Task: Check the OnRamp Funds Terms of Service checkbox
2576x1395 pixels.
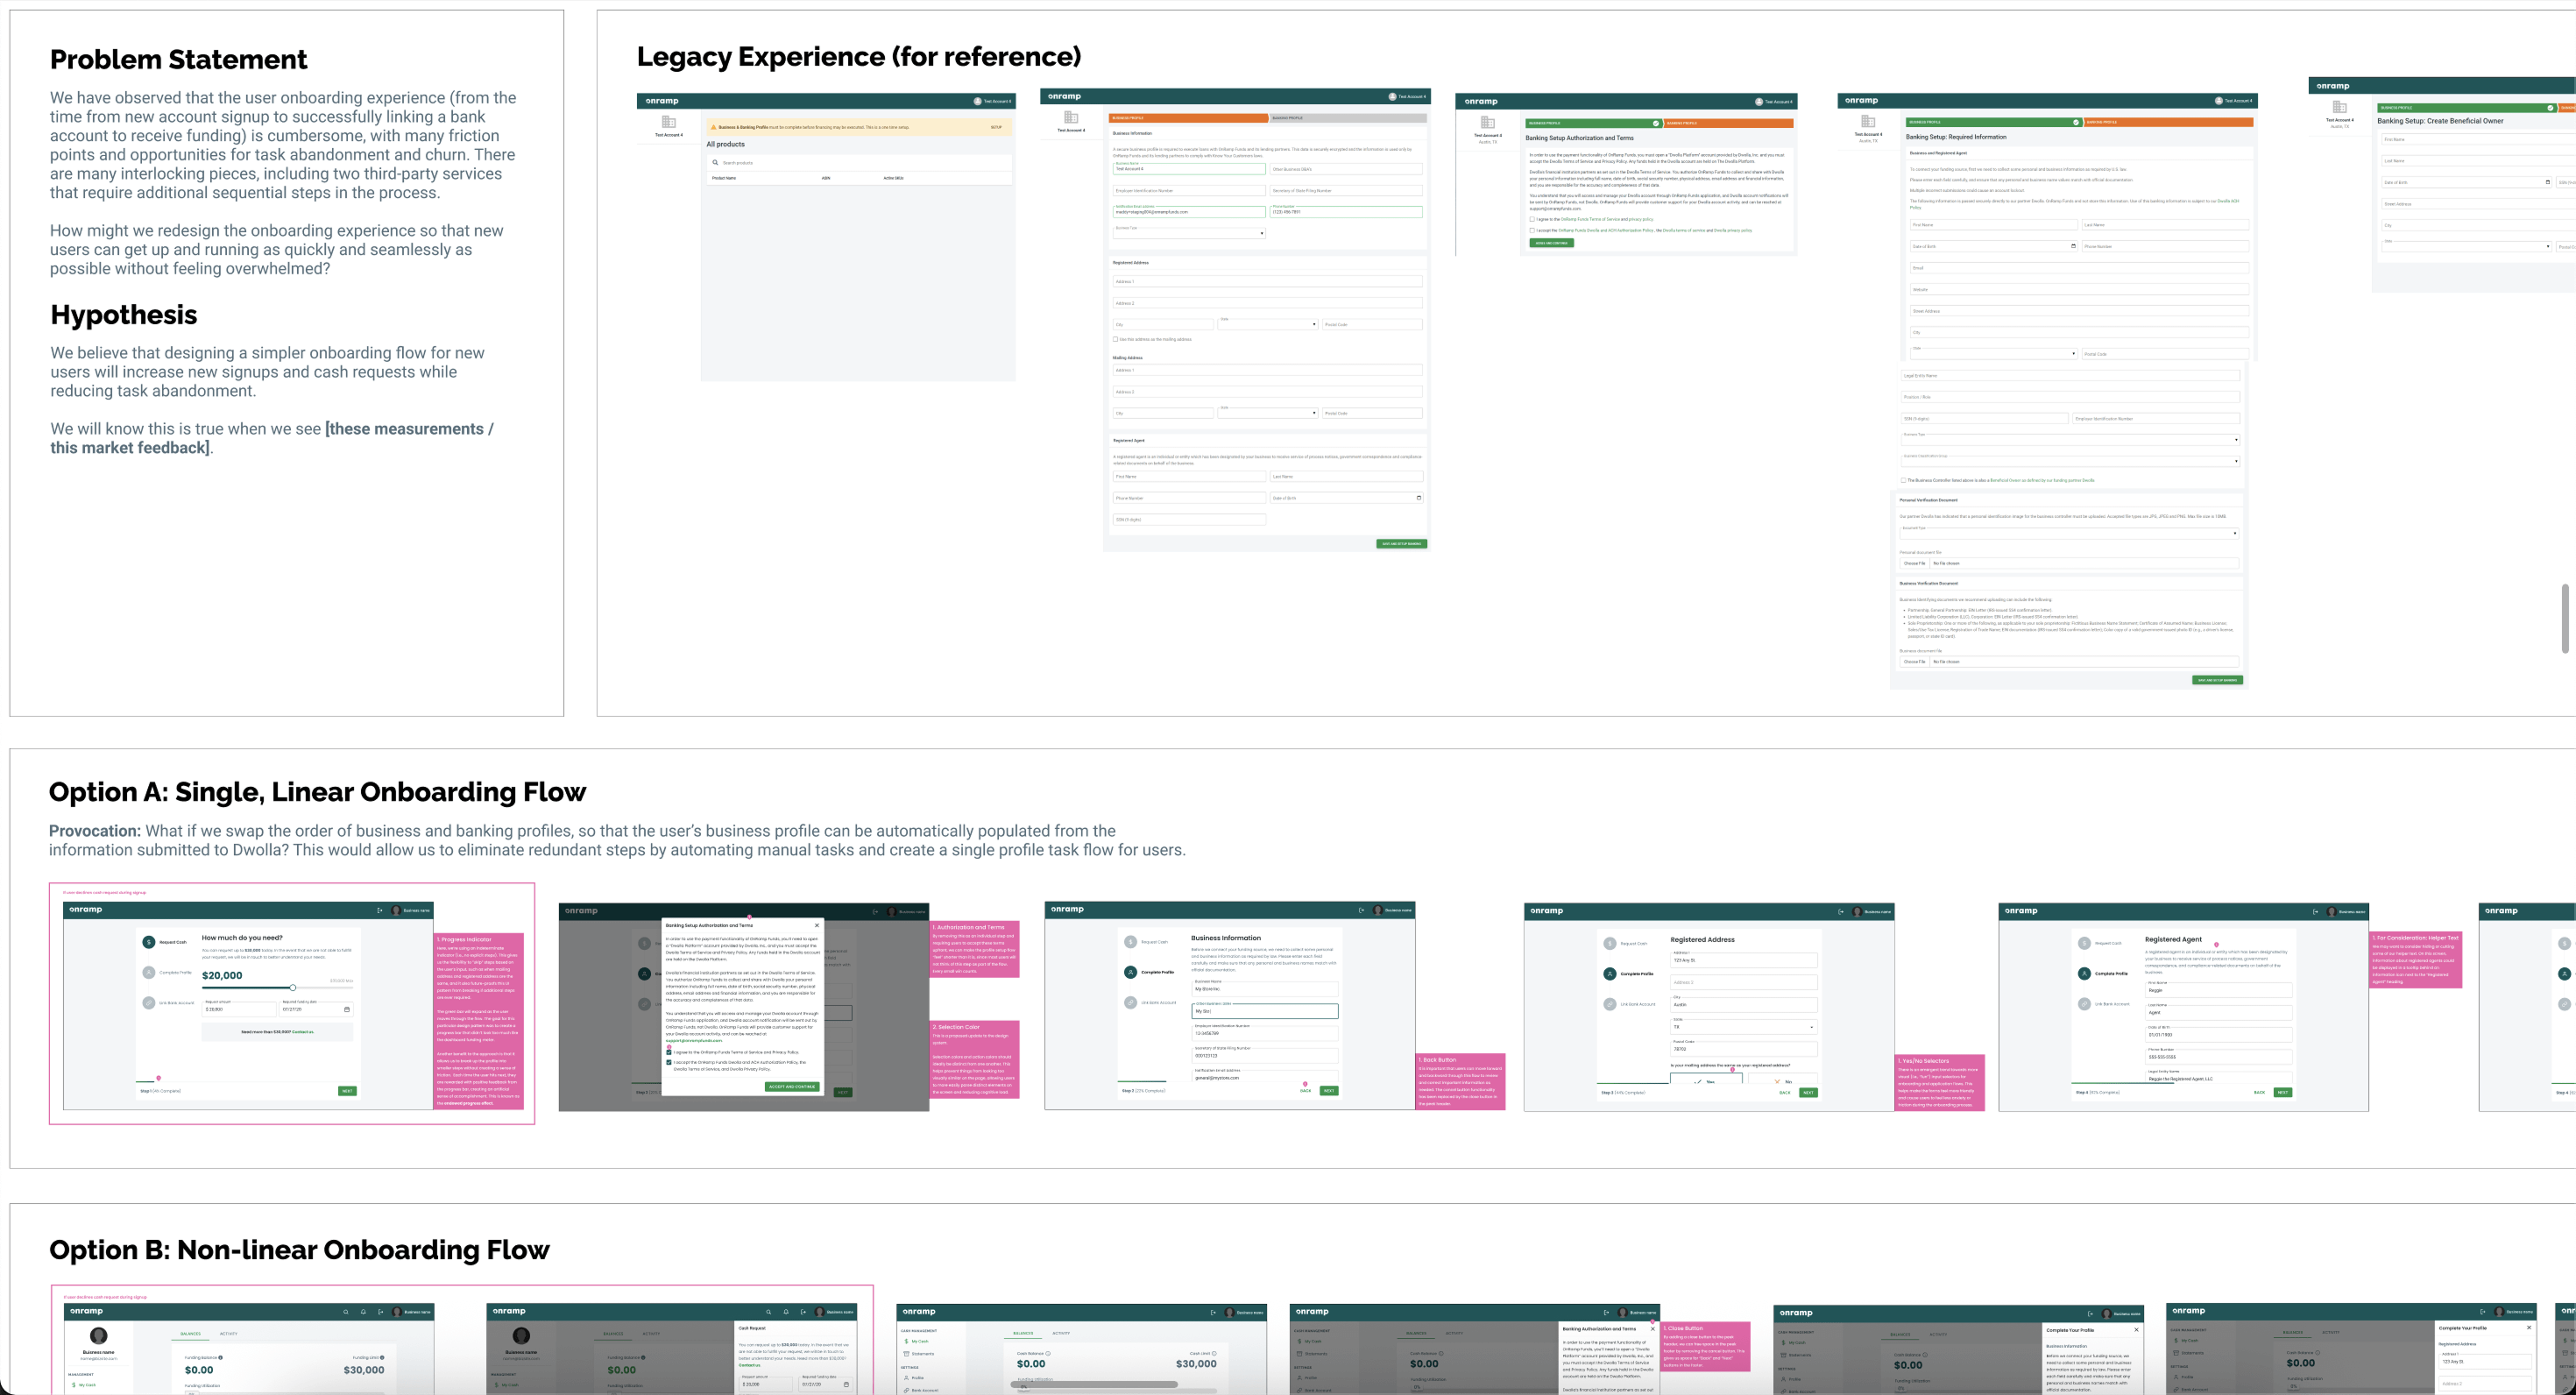Action: pyautogui.click(x=669, y=1053)
